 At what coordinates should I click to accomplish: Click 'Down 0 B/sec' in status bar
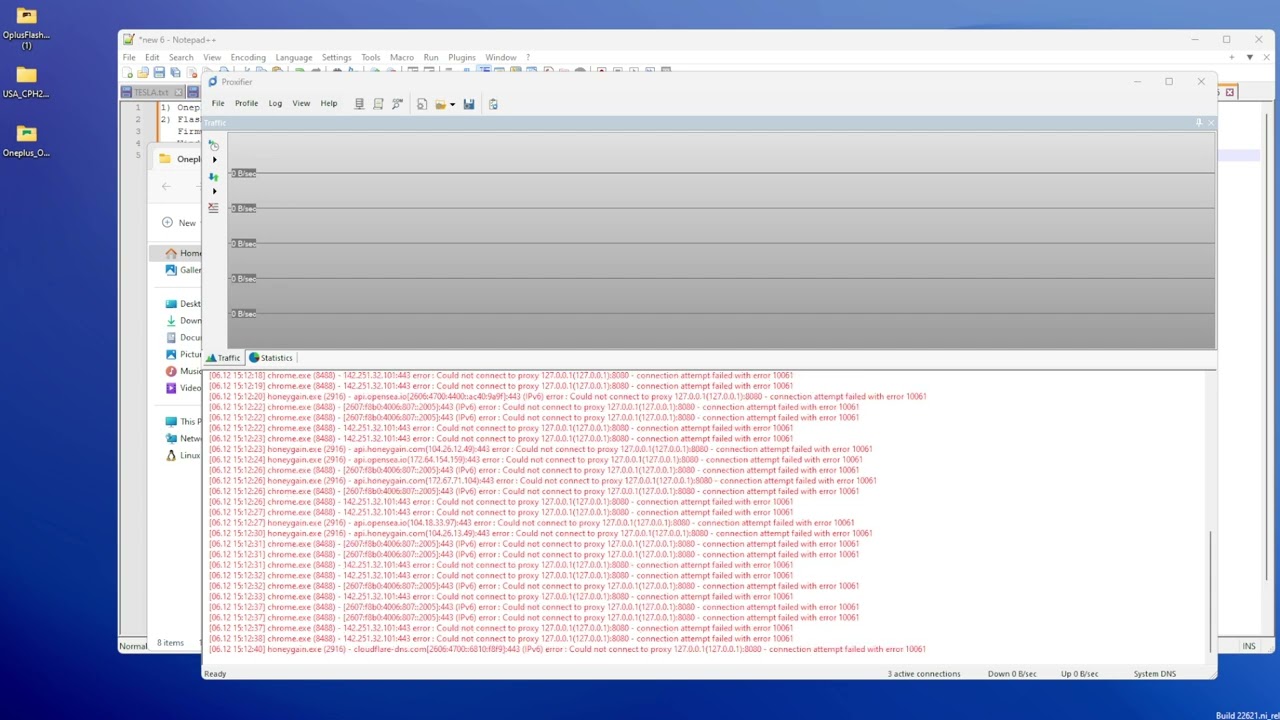(1012, 674)
